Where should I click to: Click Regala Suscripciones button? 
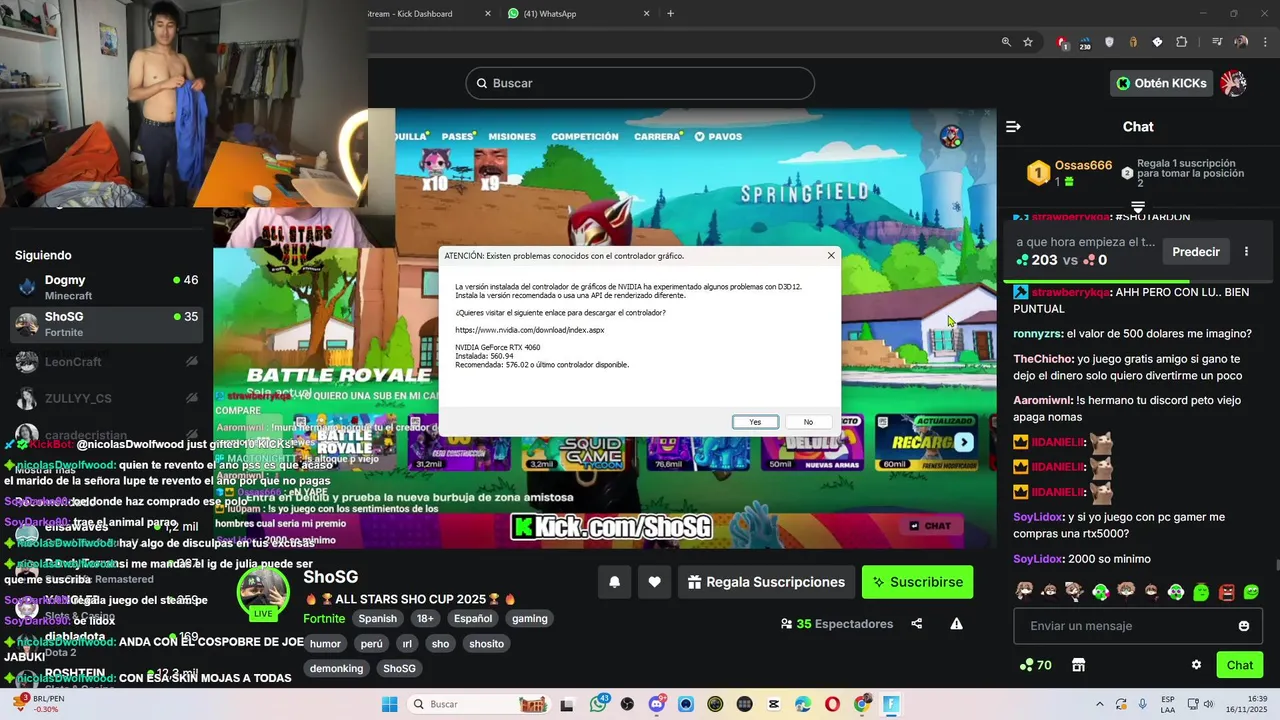pos(767,582)
